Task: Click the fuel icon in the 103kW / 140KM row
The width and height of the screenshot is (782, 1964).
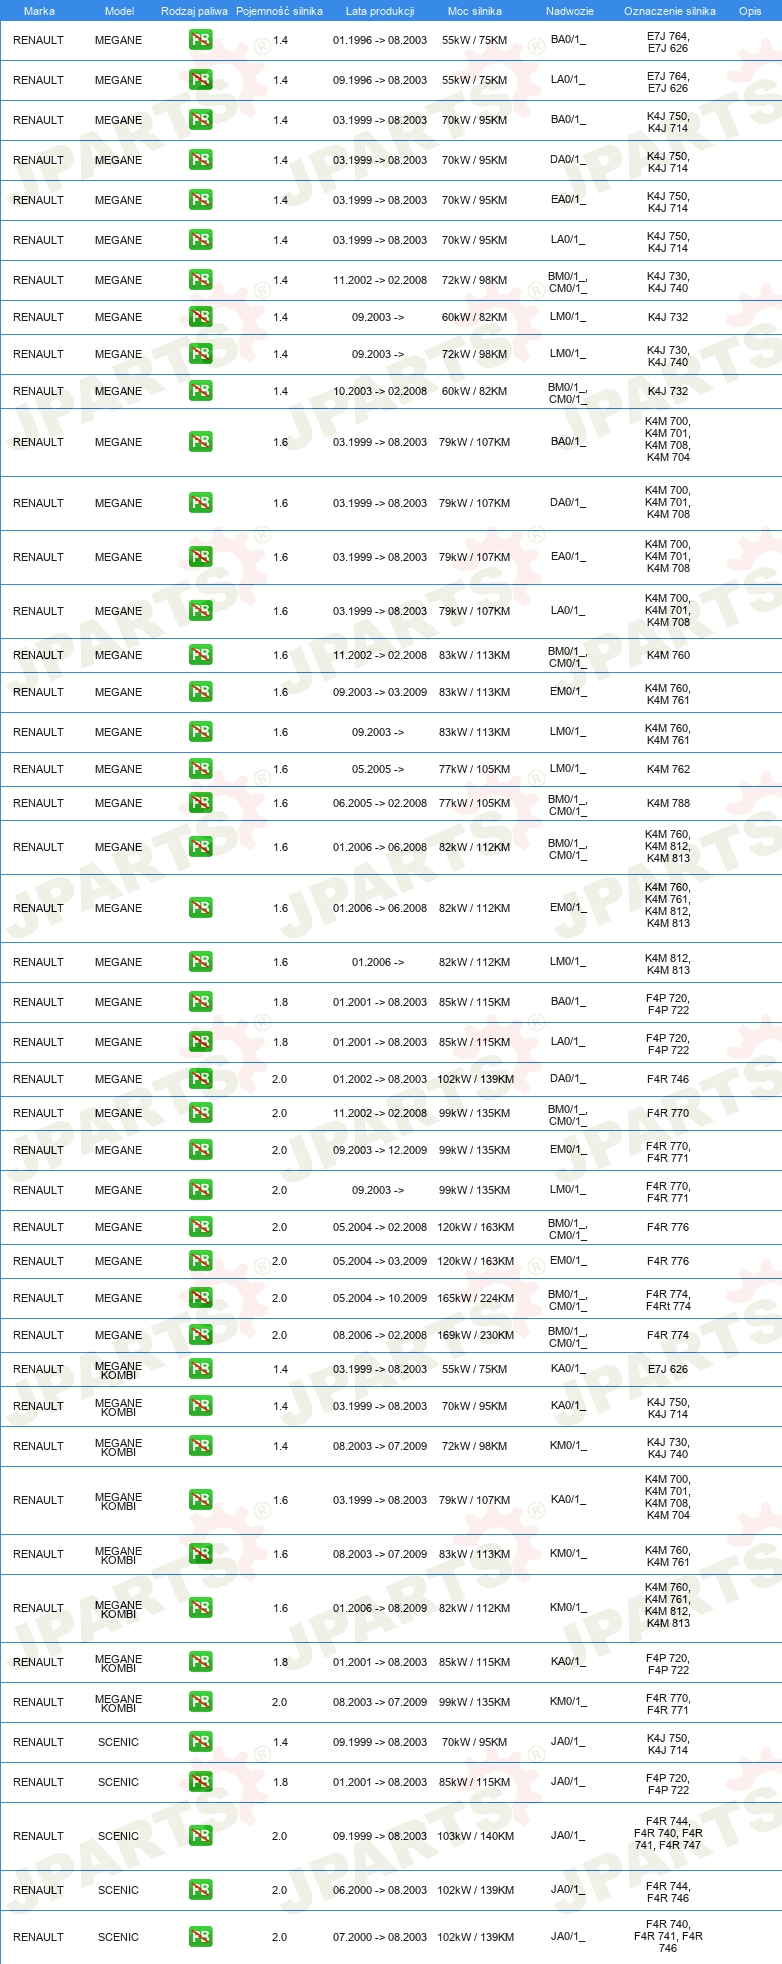Action: (201, 1836)
